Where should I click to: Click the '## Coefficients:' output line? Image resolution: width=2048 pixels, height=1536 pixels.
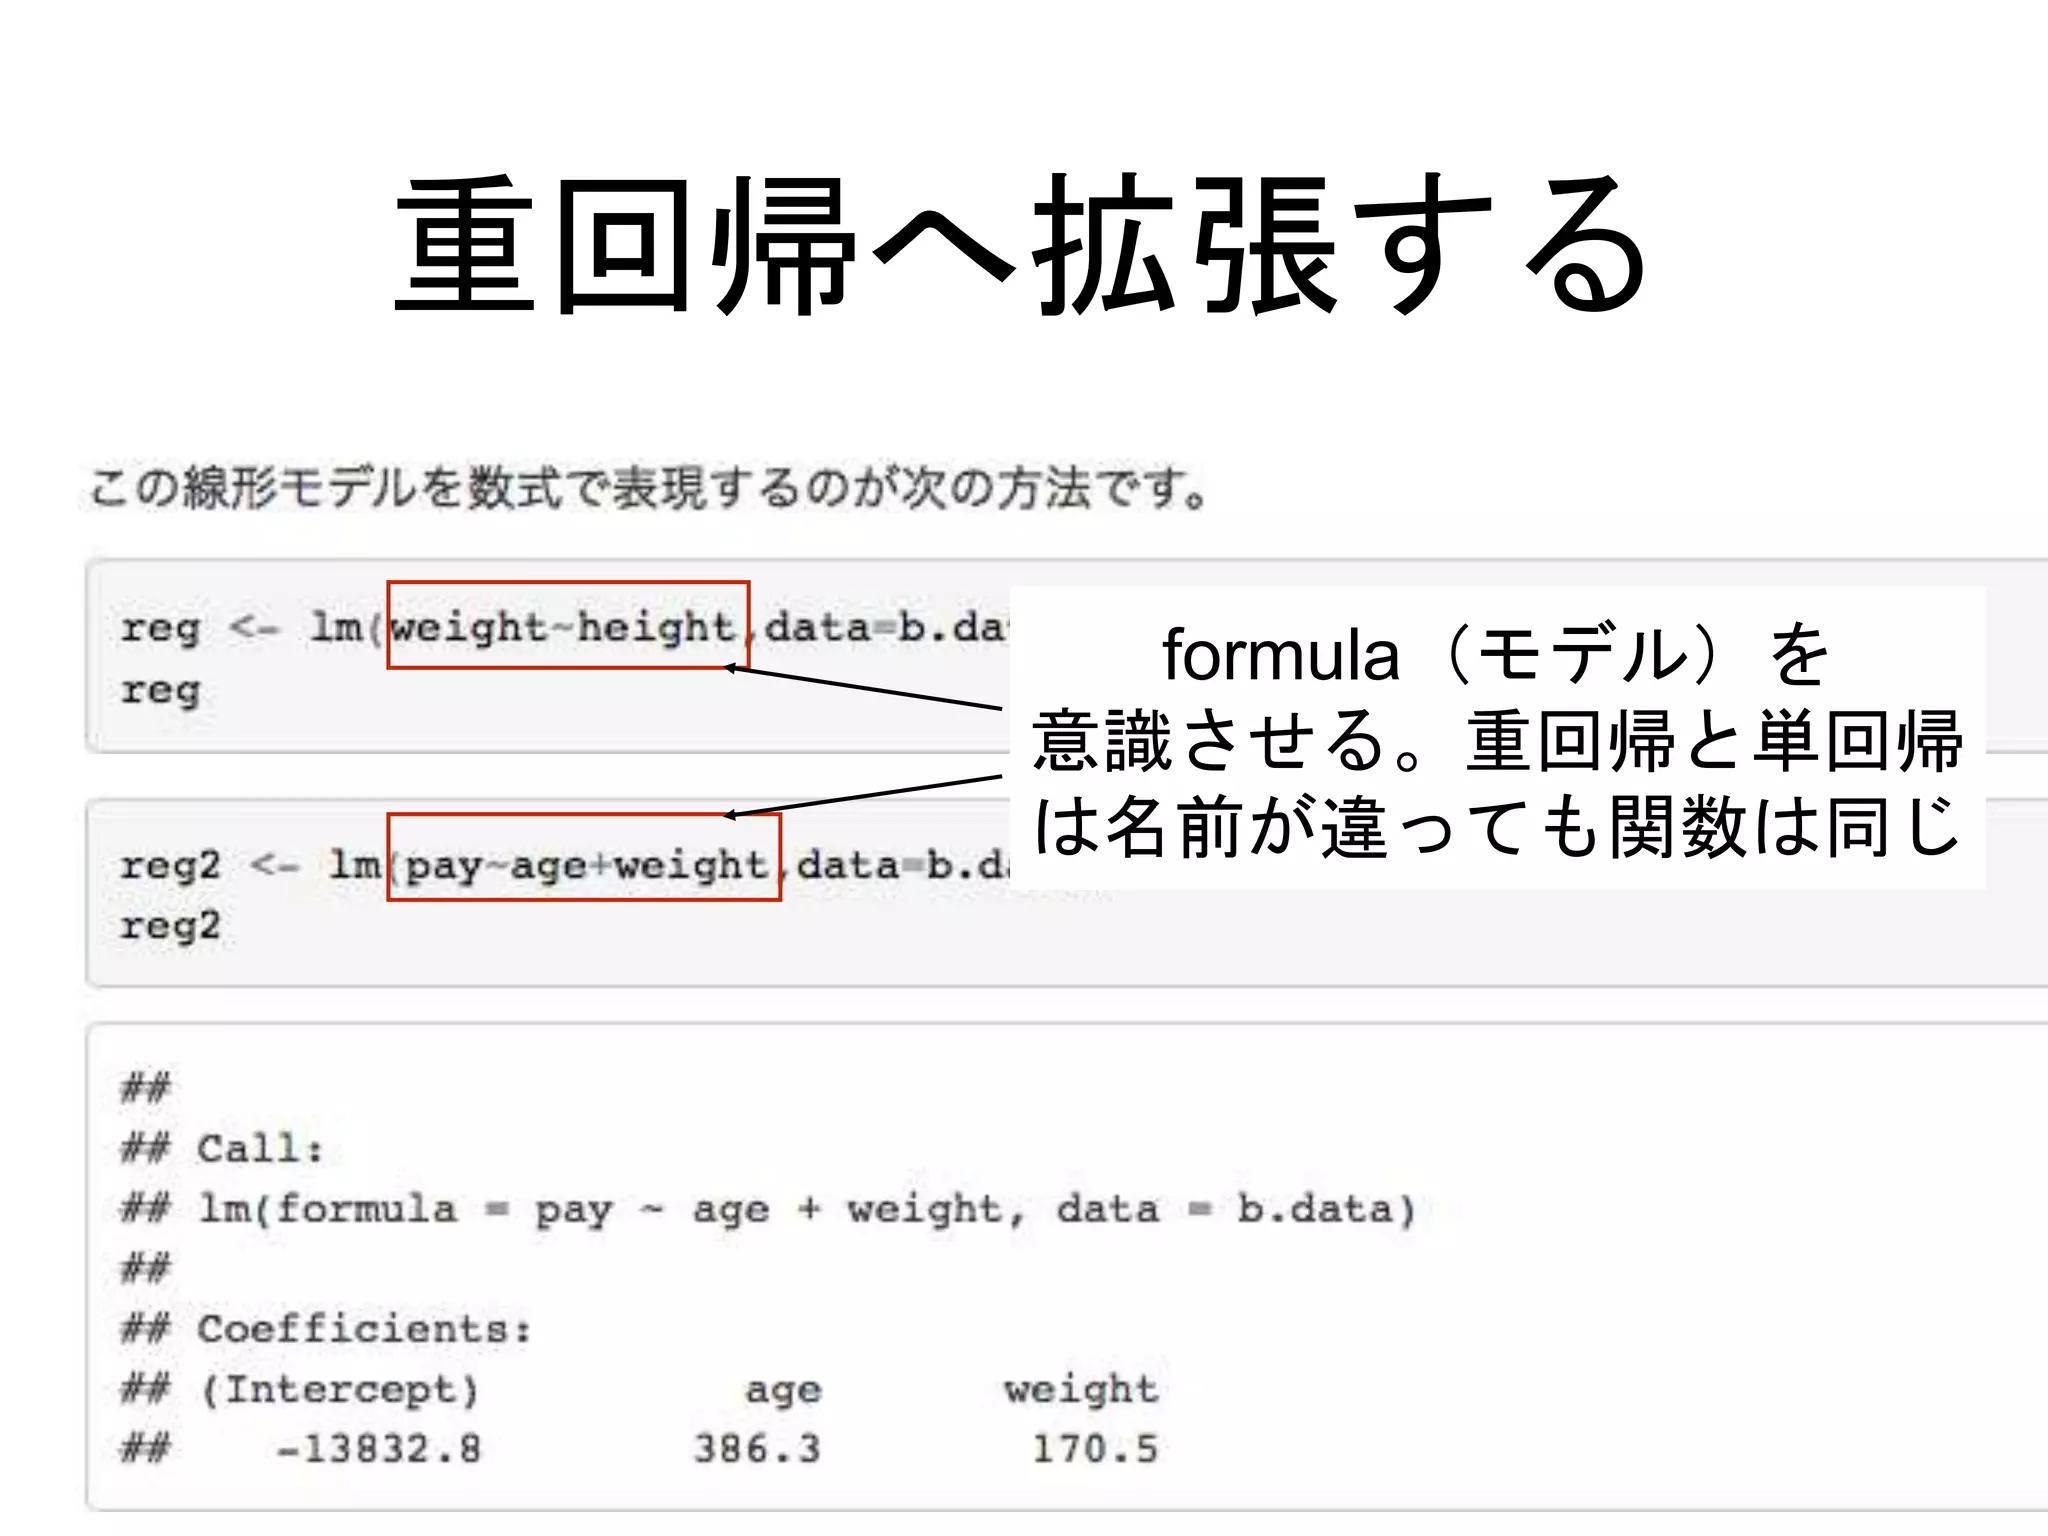[x=326, y=1329]
